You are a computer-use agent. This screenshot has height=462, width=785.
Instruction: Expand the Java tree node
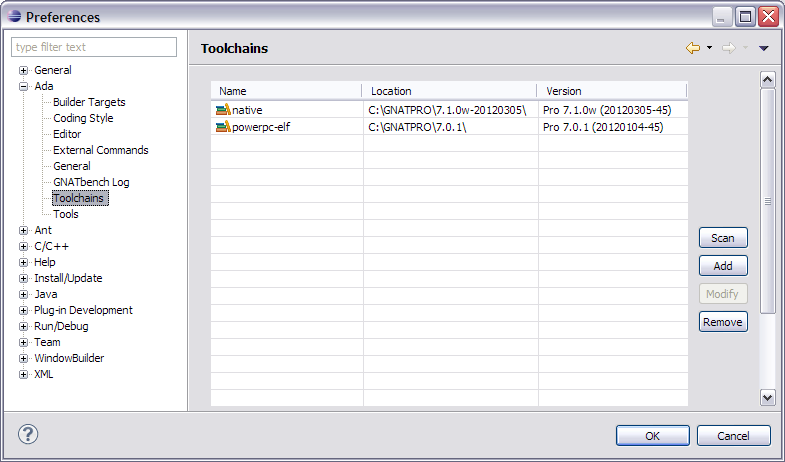tap(23, 294)
